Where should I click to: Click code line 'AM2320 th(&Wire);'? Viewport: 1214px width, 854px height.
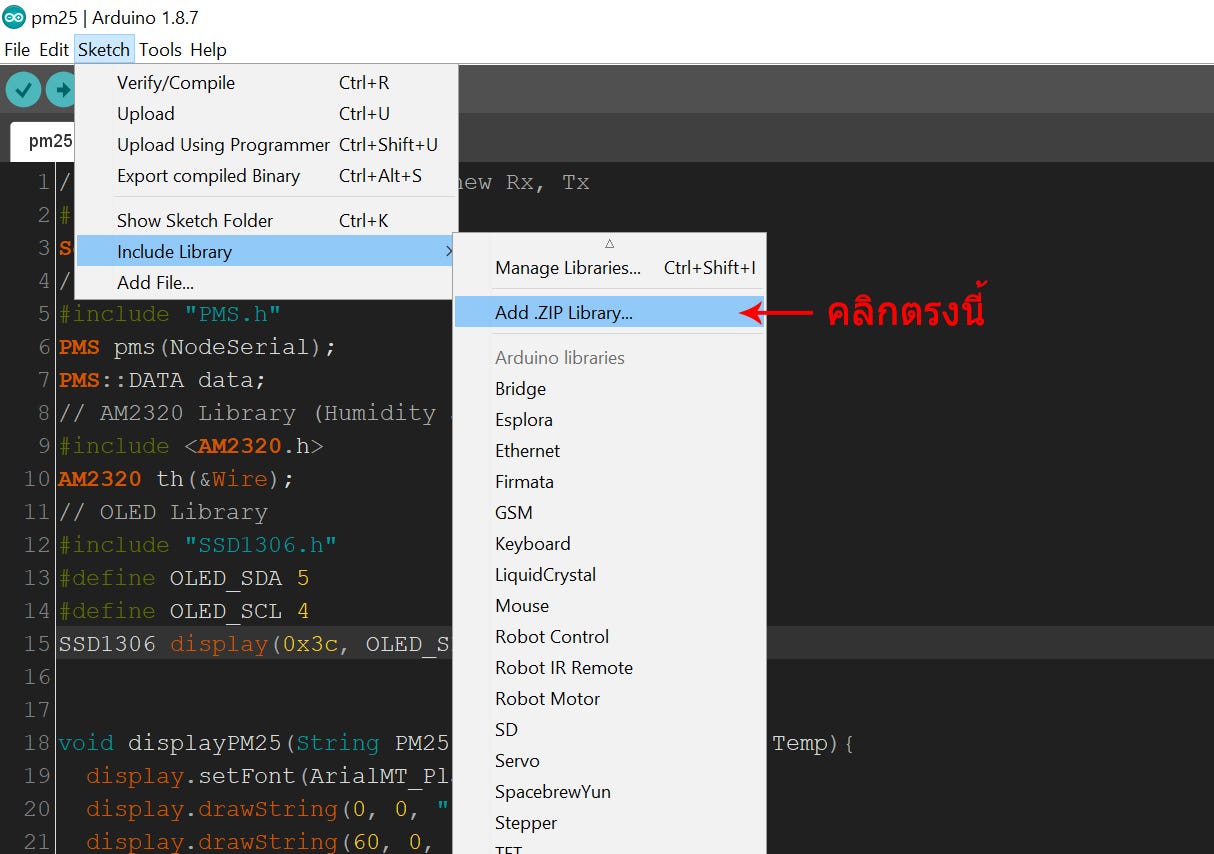(176, 479)
